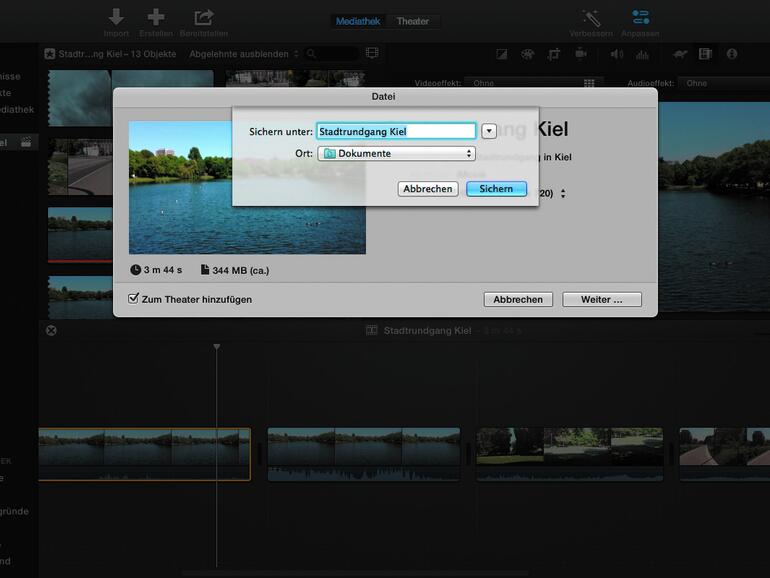The image size is (770, 578).
Task: Open the Anpassen adjustments icon
Action: click(640, 17)
